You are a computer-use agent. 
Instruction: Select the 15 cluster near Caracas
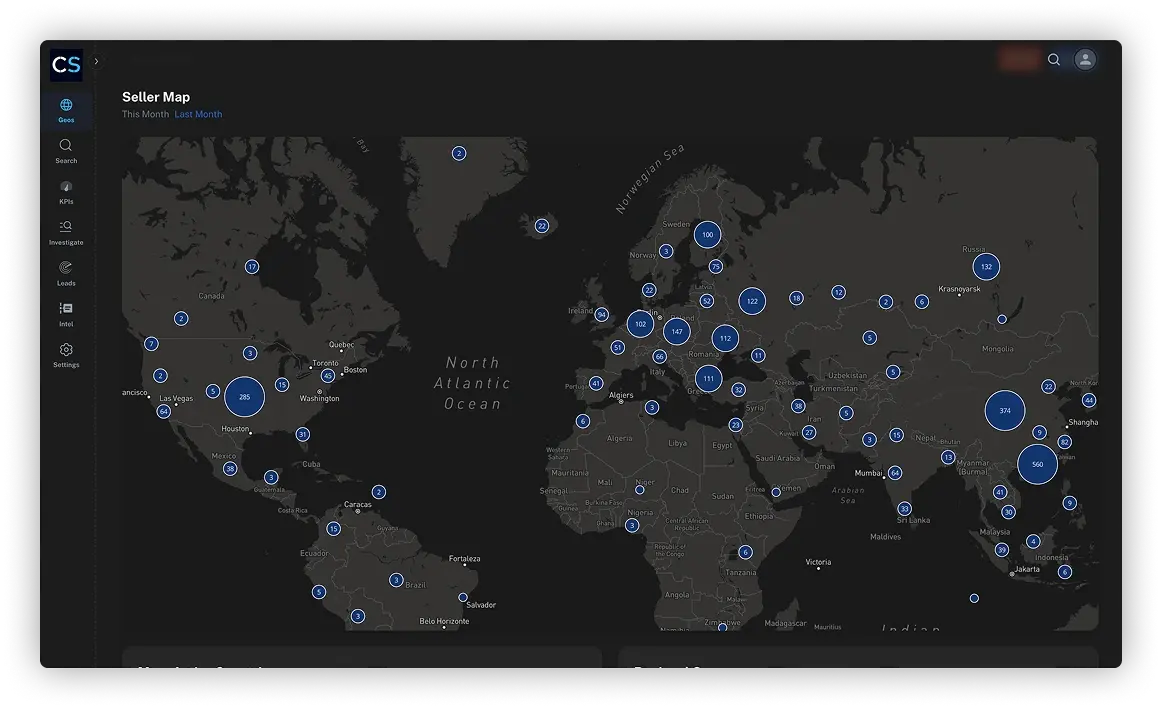[x=333, y=529]
